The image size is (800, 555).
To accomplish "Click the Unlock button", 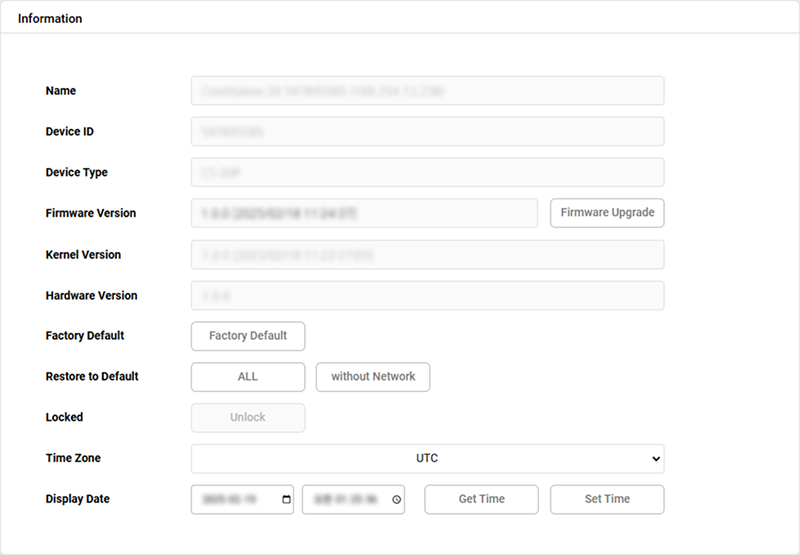I will [x=248, y=418].
